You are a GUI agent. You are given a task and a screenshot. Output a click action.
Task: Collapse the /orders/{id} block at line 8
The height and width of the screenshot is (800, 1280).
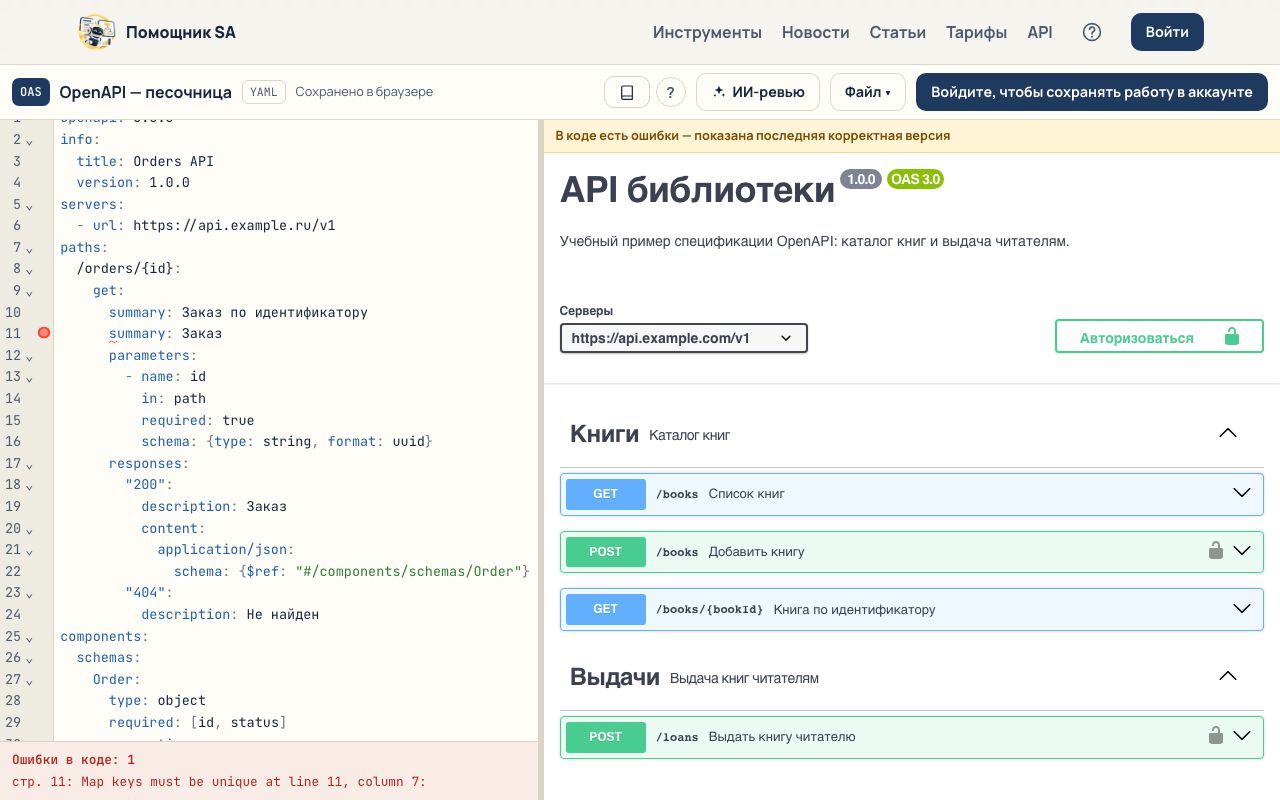click(29, 270)
